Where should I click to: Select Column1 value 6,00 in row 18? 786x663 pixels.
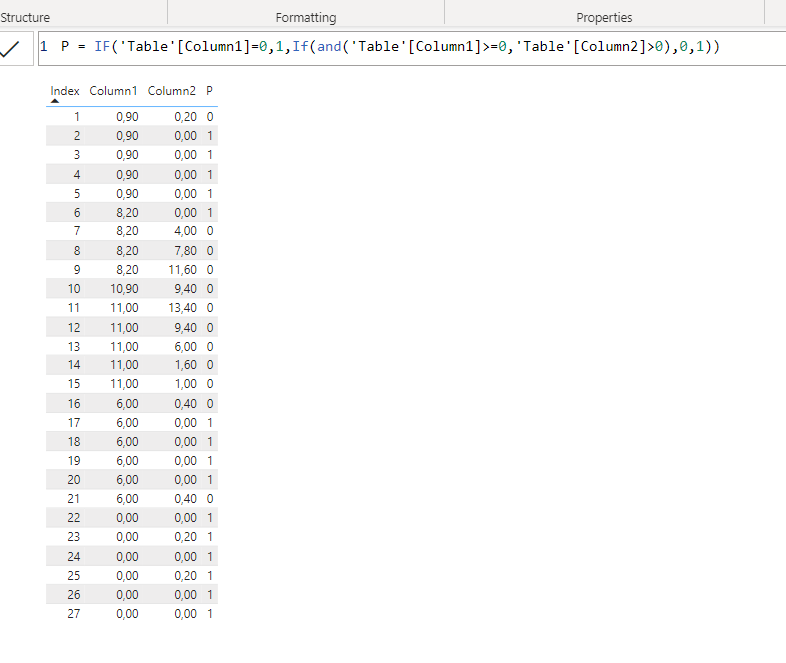tap(127, 442)
